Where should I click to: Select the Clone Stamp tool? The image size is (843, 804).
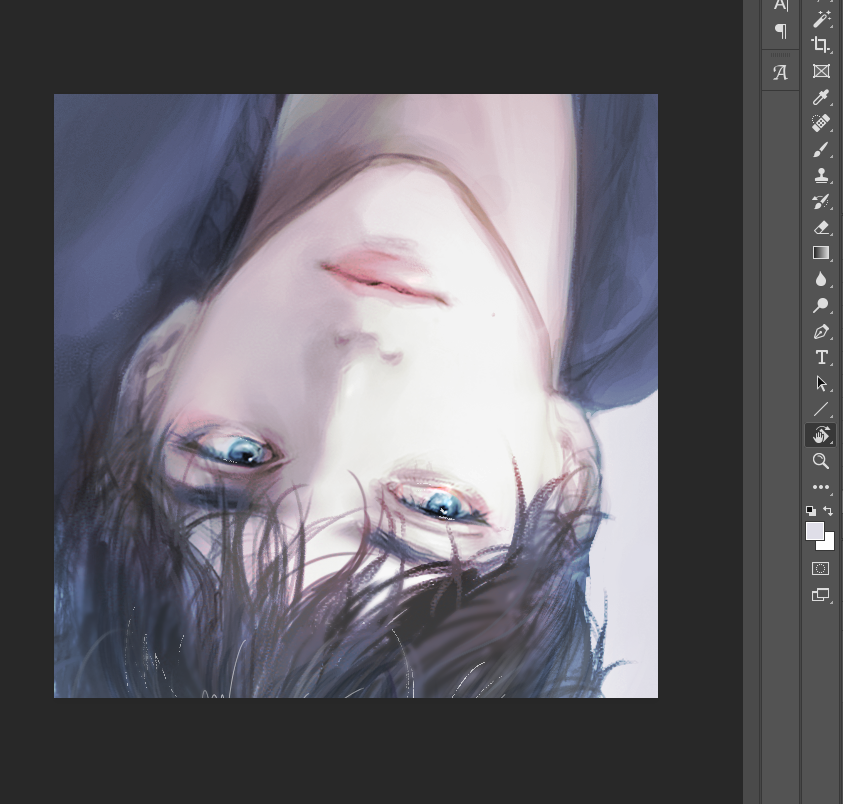click(x=820, y=175)
